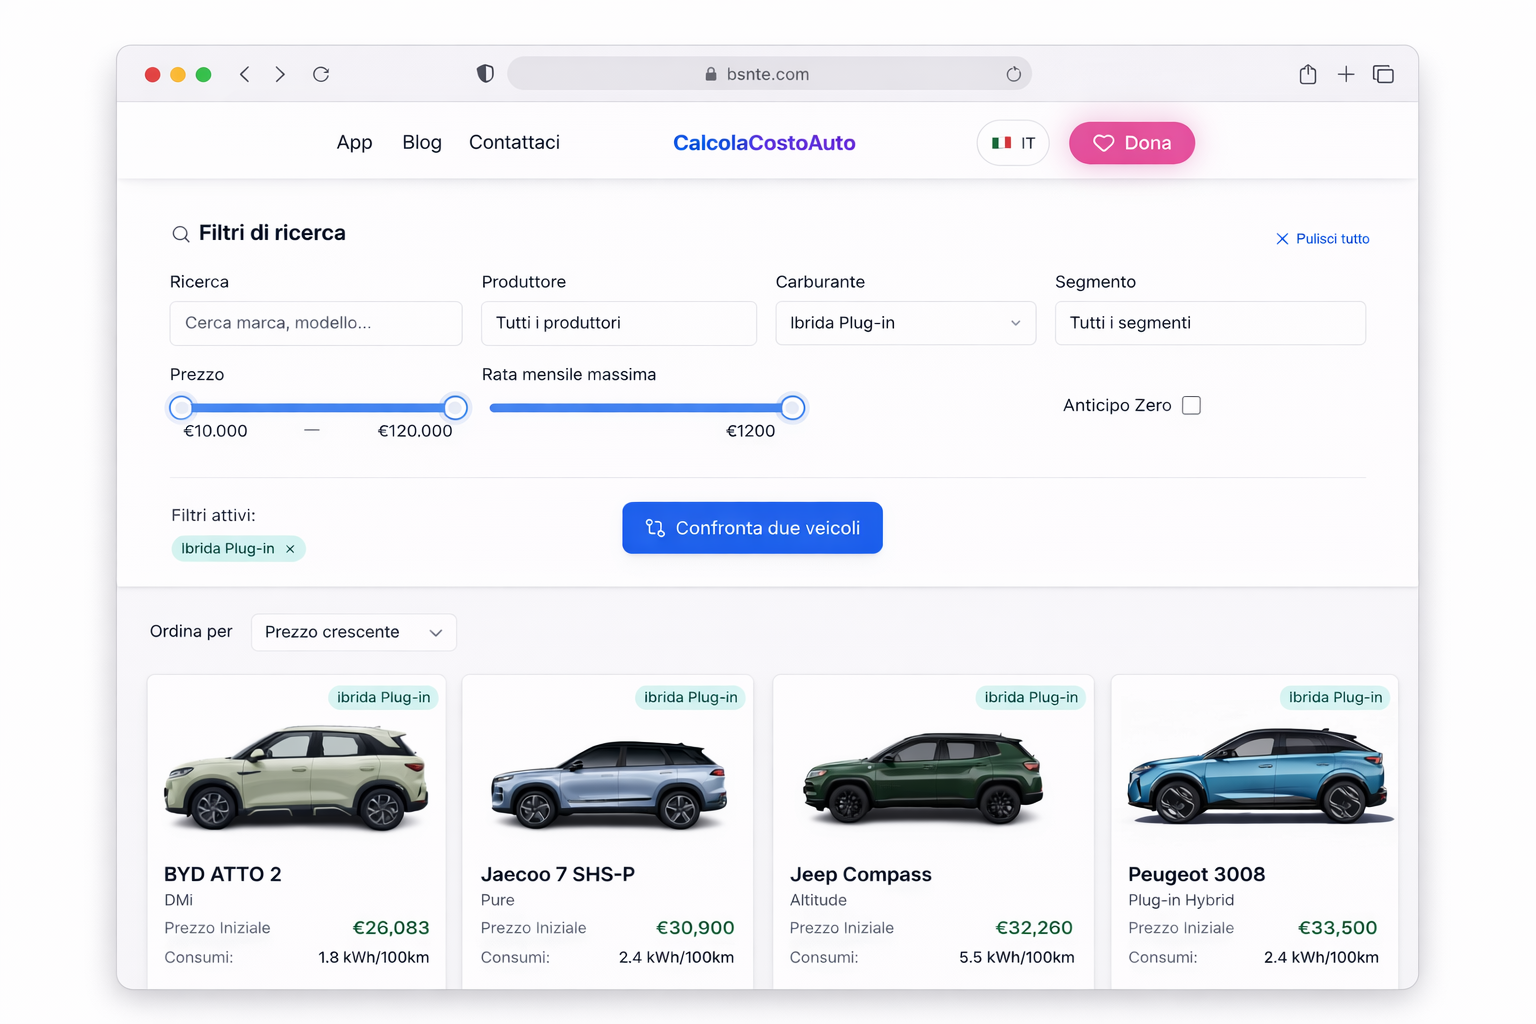The height and width of the screenshot is (1024, 1536).
Task: Change sorting via the Prezzo crescente dropdown
Action: (x=353, y=632)
